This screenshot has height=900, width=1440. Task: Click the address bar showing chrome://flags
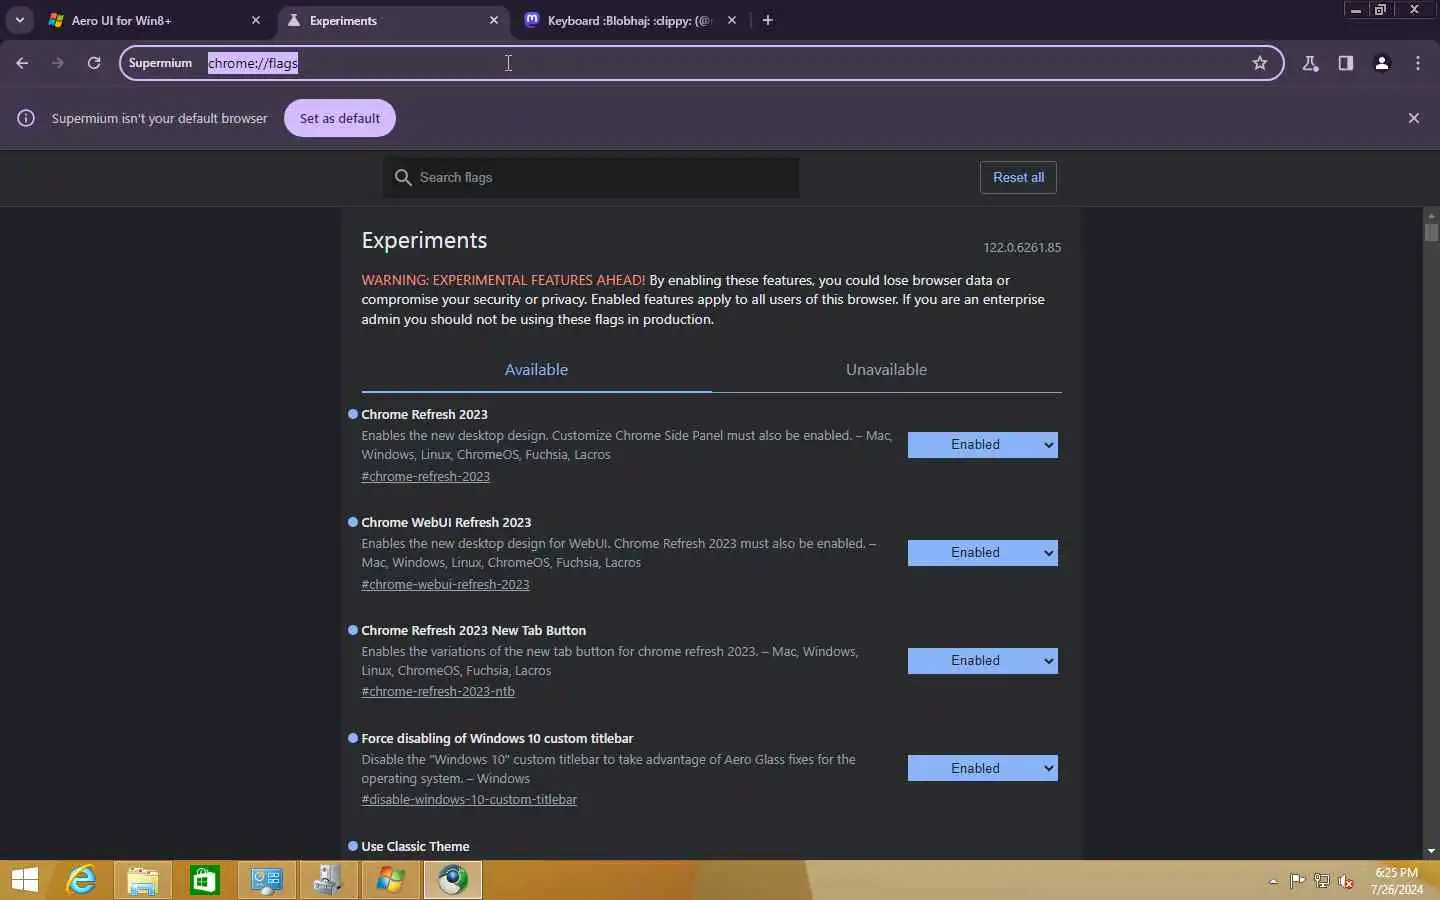[700, 63]
